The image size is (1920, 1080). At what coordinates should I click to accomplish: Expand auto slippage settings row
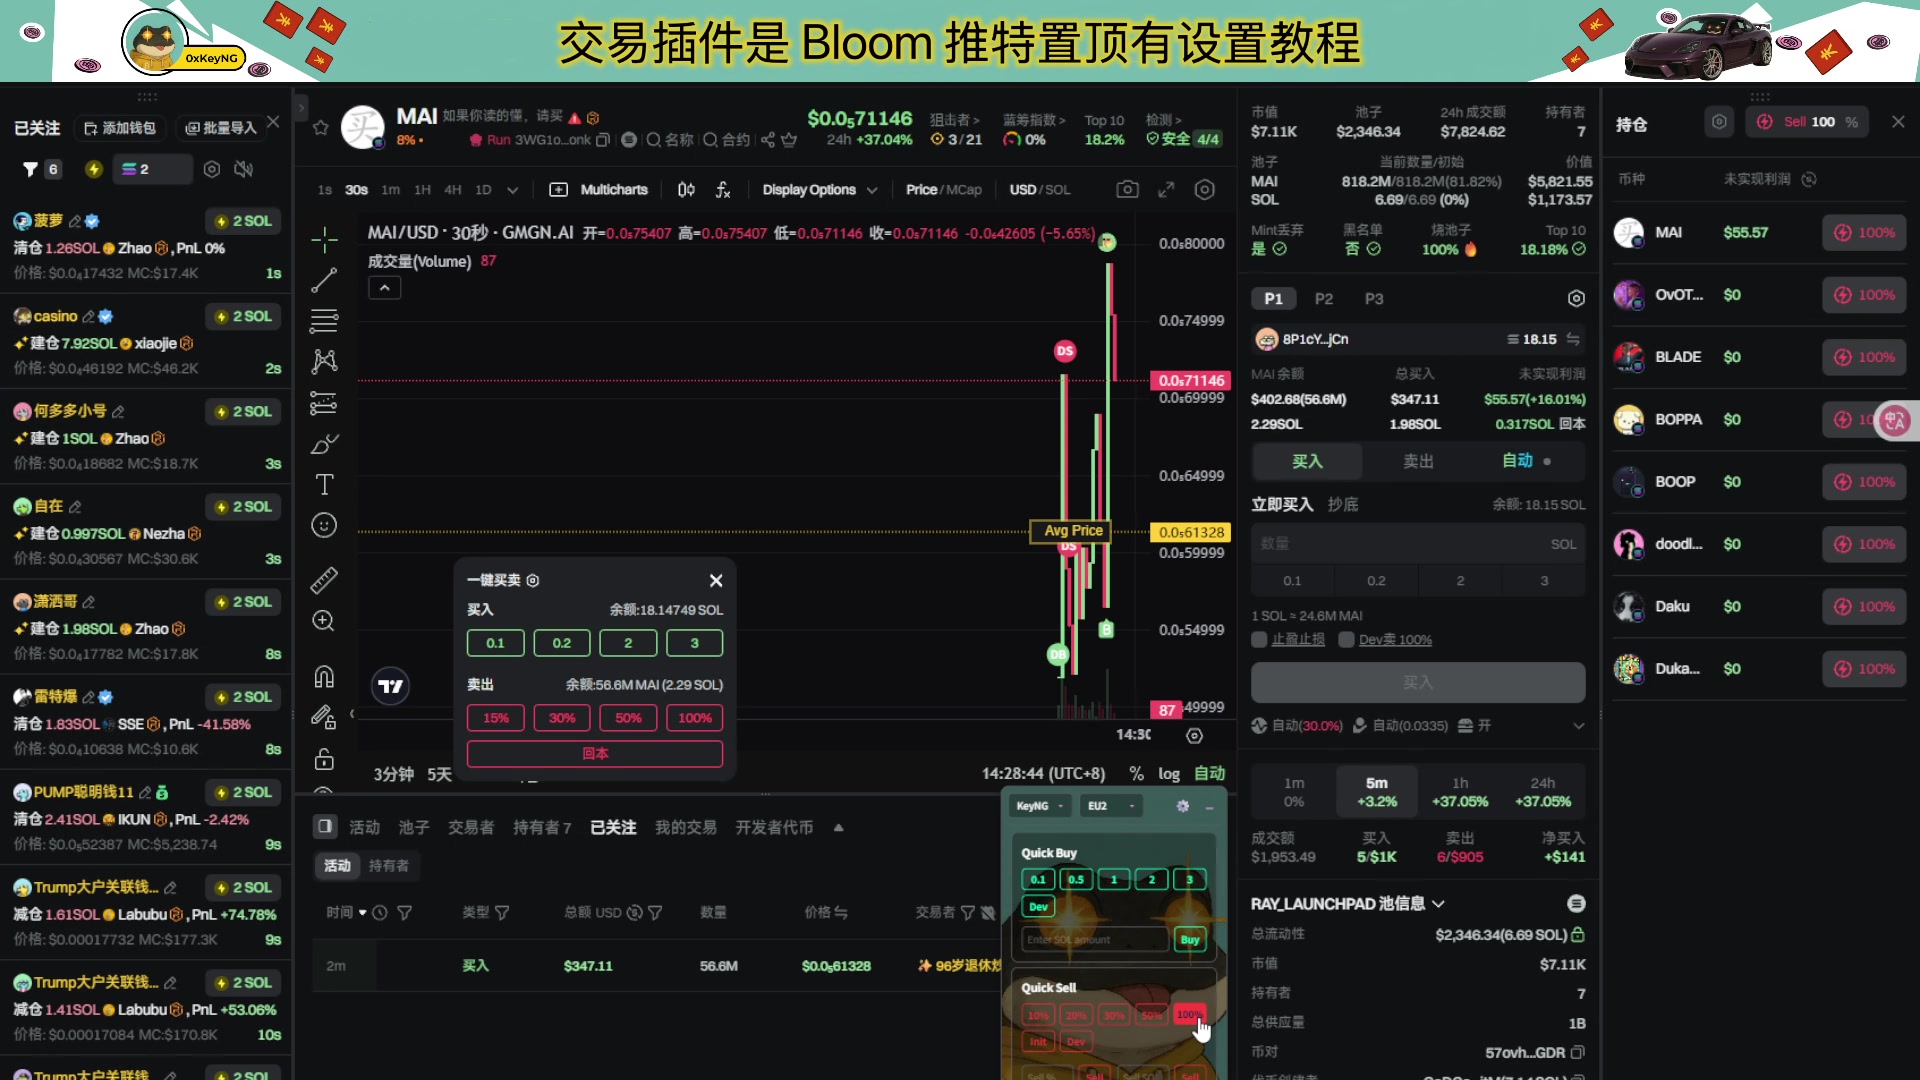[x=1578, y=726]
